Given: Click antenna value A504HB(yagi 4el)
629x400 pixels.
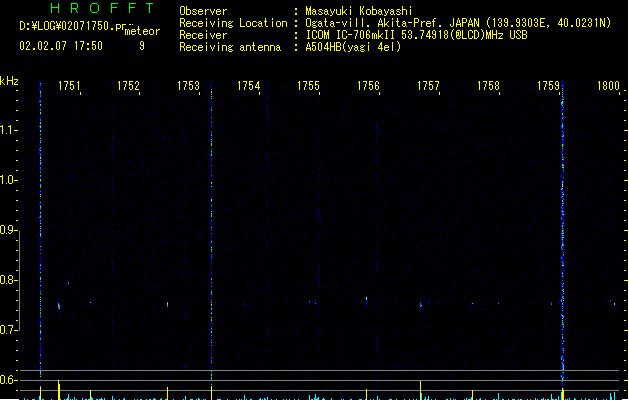Looking at the screenshot, I should click(x=353, y=47).
